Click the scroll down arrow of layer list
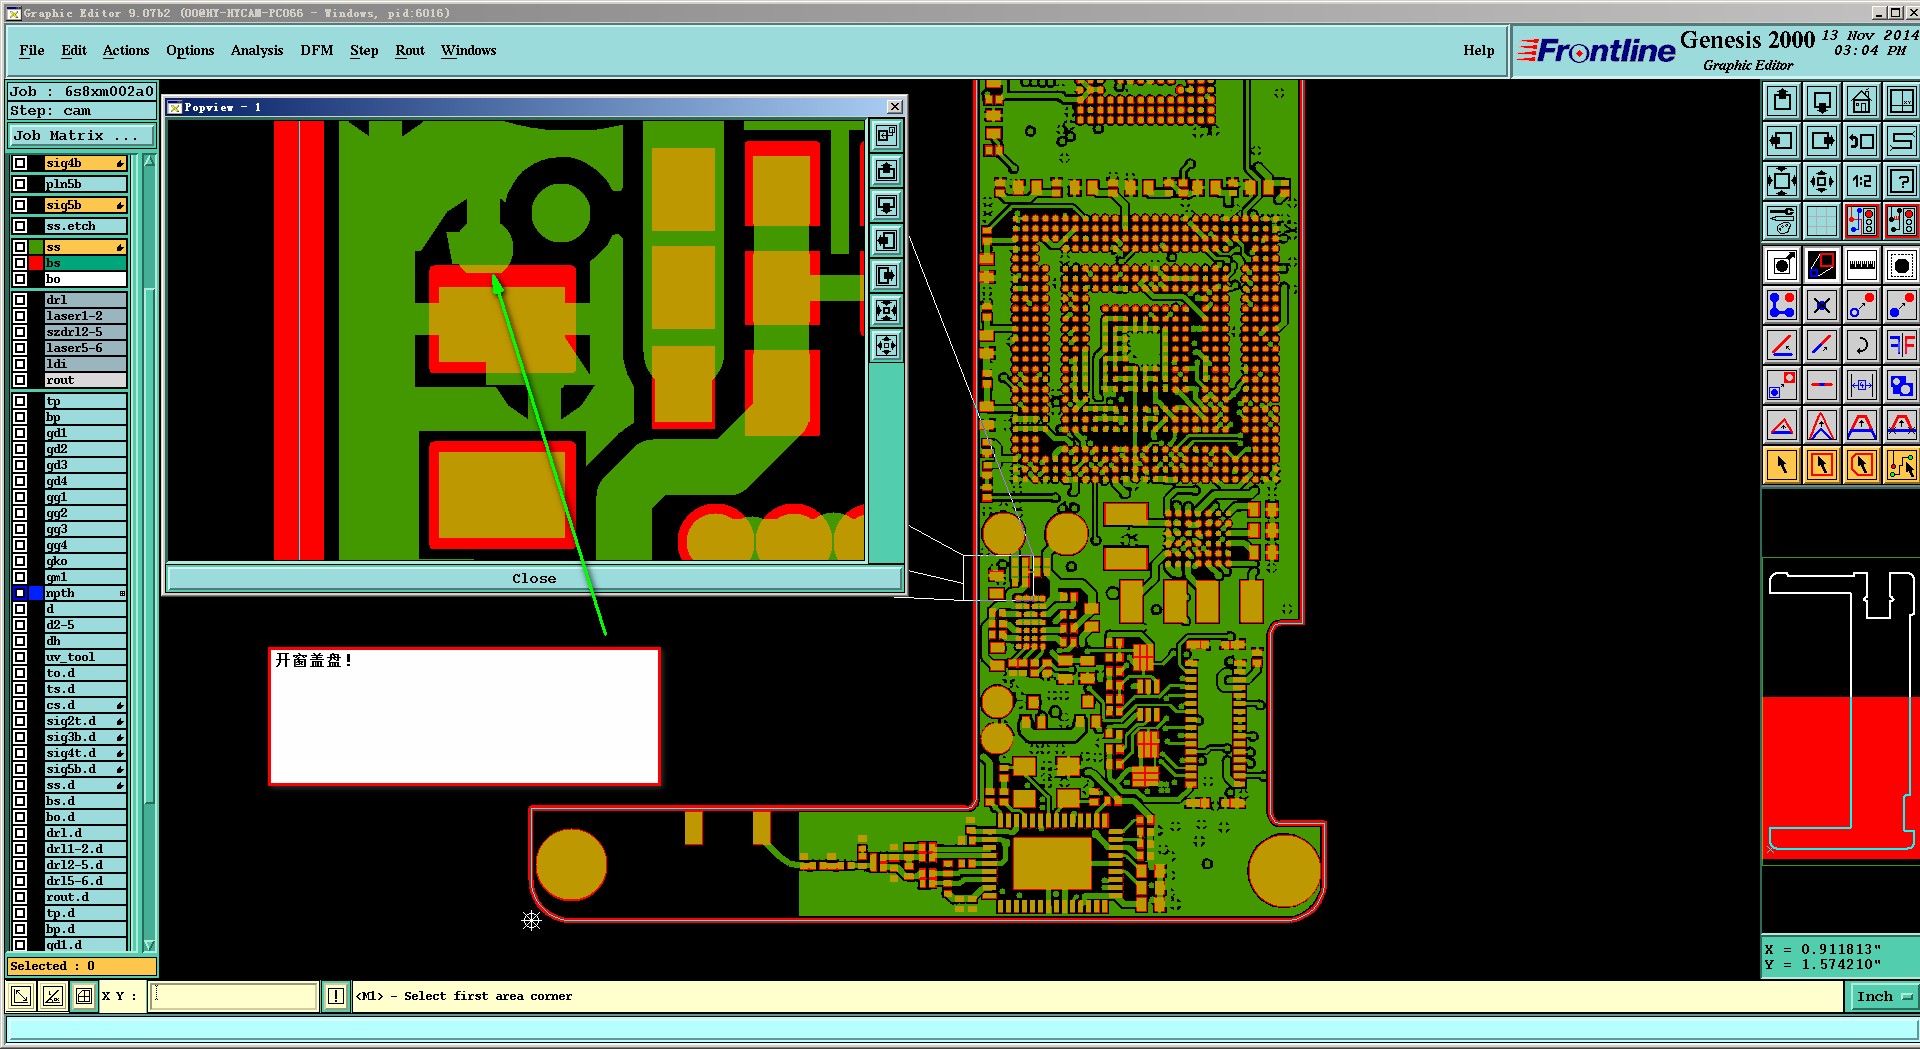The width and height of the screenshot is (1920, 1049). 150,945
